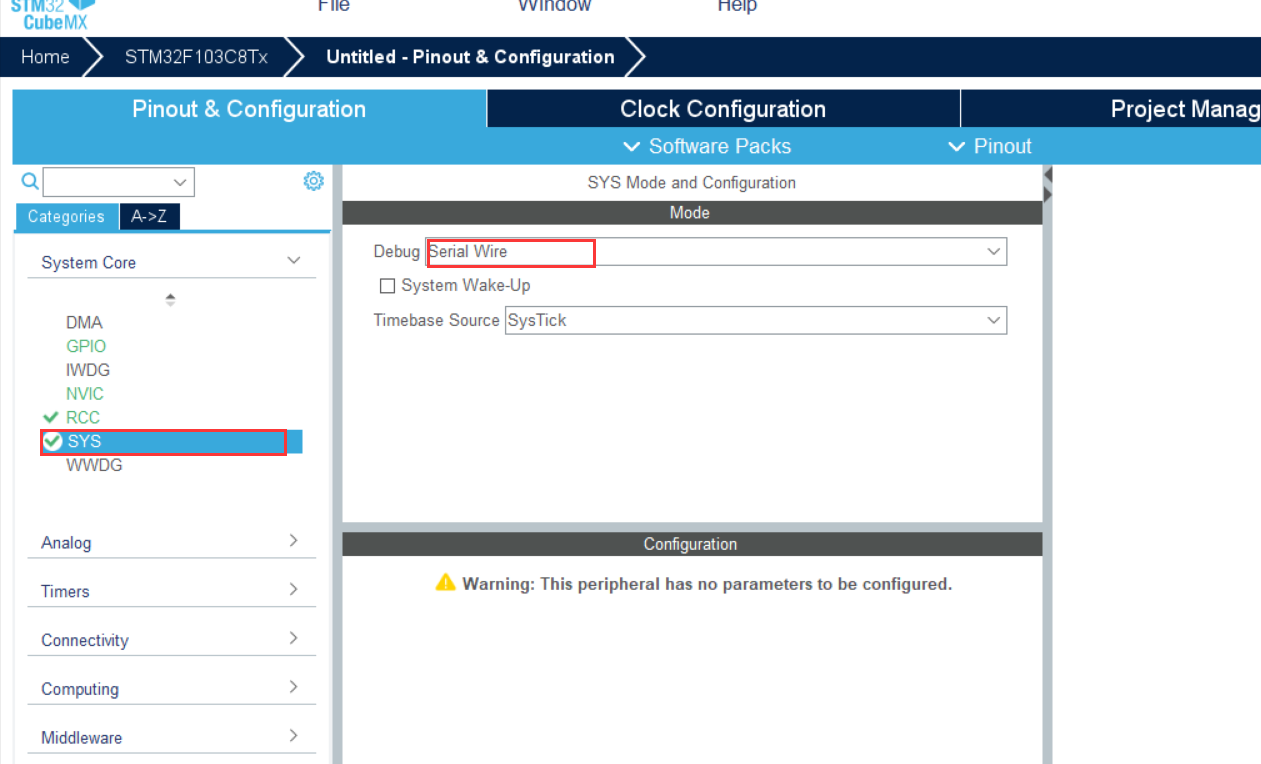This screenshot has width=1261, height=764.
Task: Select the Pinout & Configuration tab
Action: click(x=249, y=109)
